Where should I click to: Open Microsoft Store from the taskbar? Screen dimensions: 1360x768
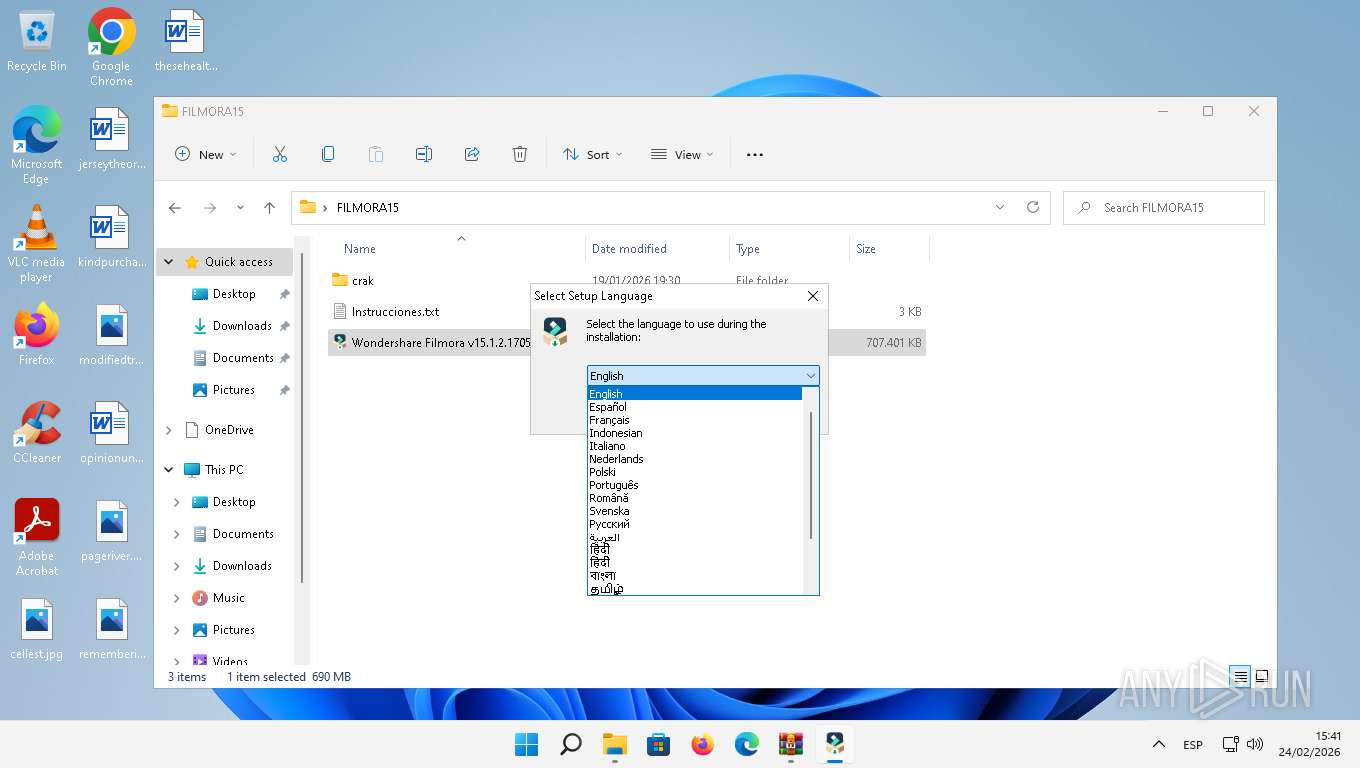(659, 744)
